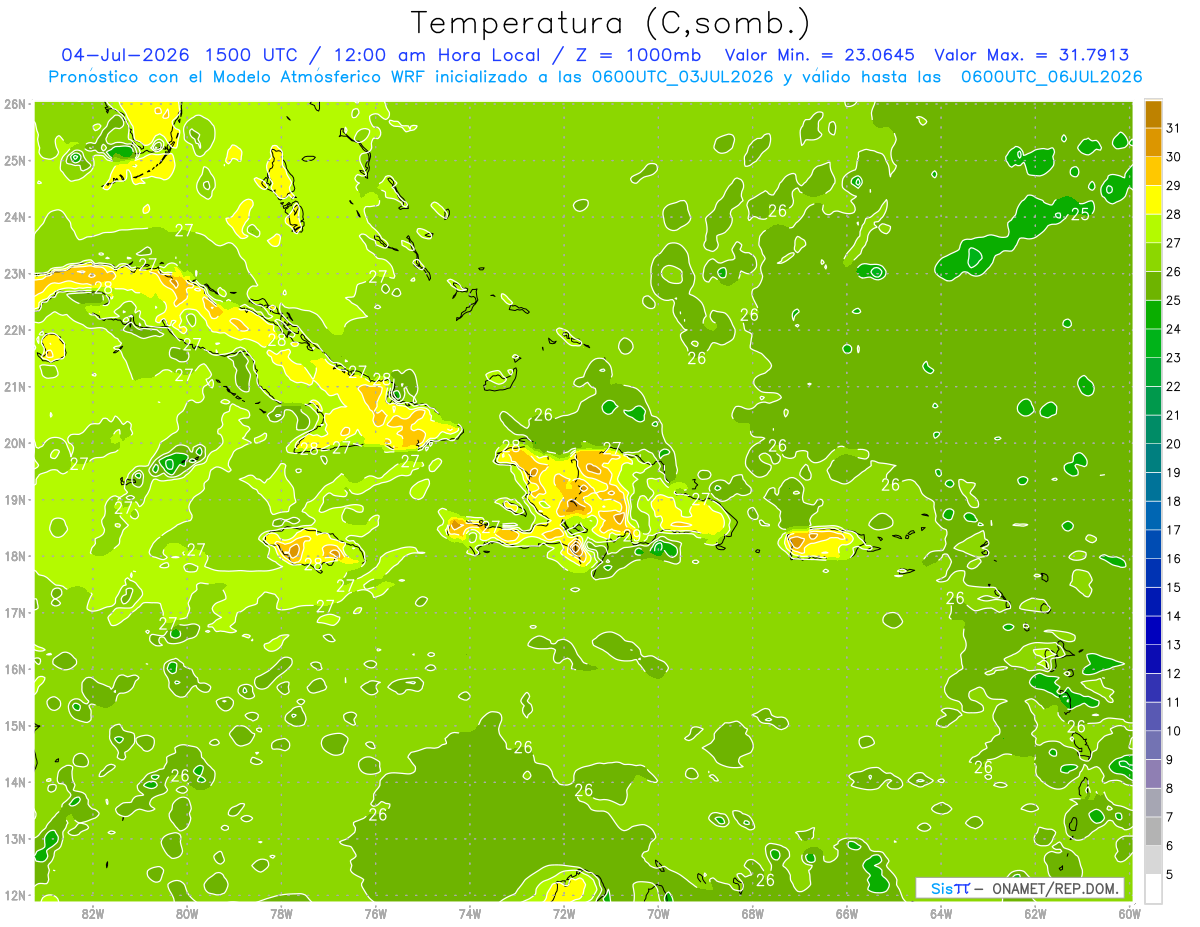
Task: Click the 14N latitude axis label
Action: click(14, 782)
